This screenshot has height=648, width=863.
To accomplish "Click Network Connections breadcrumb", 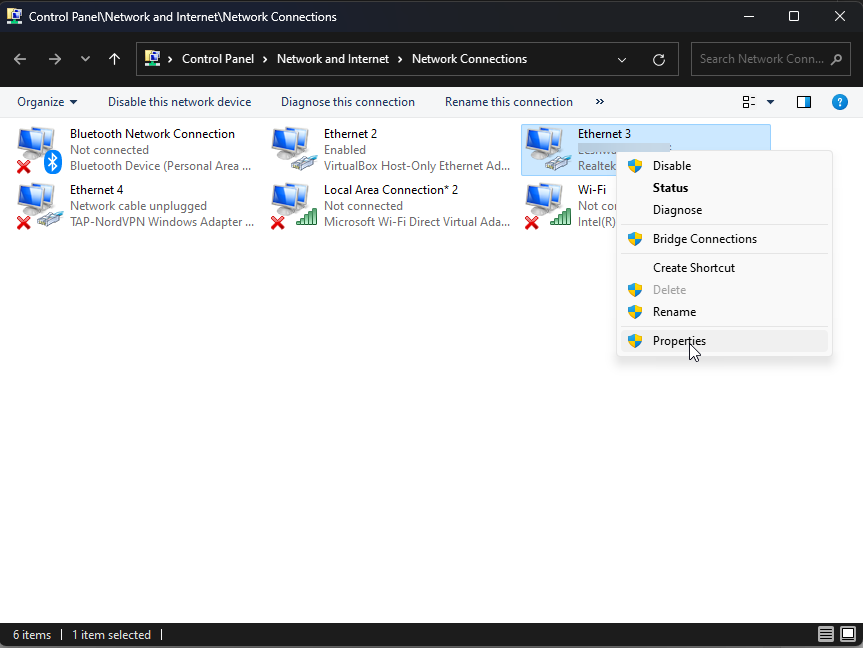I will click(x=469, y=59).
